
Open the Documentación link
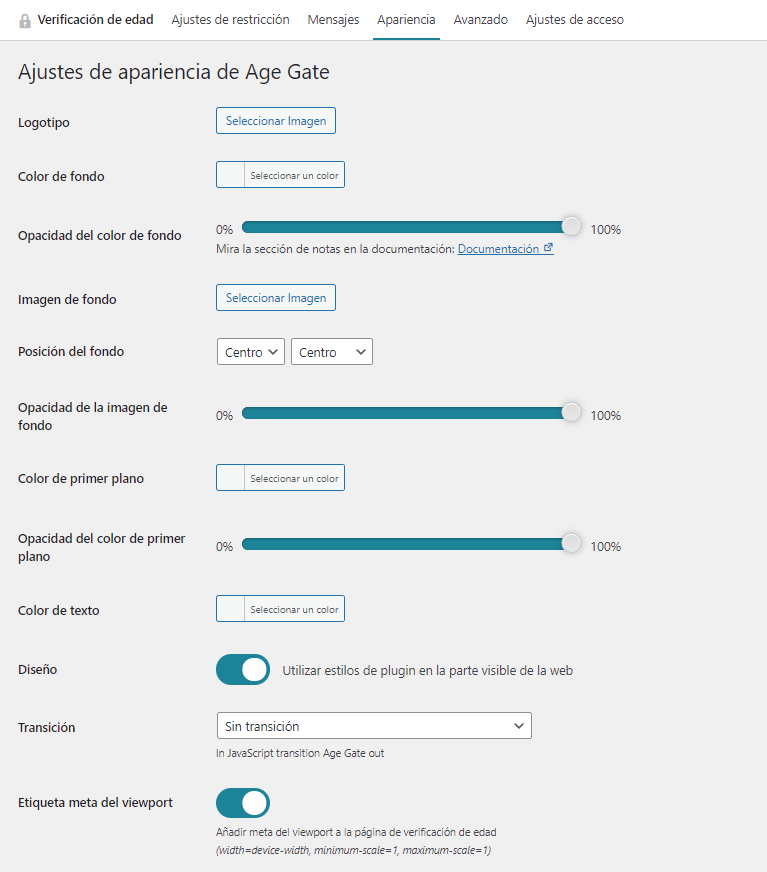point(498,249)
